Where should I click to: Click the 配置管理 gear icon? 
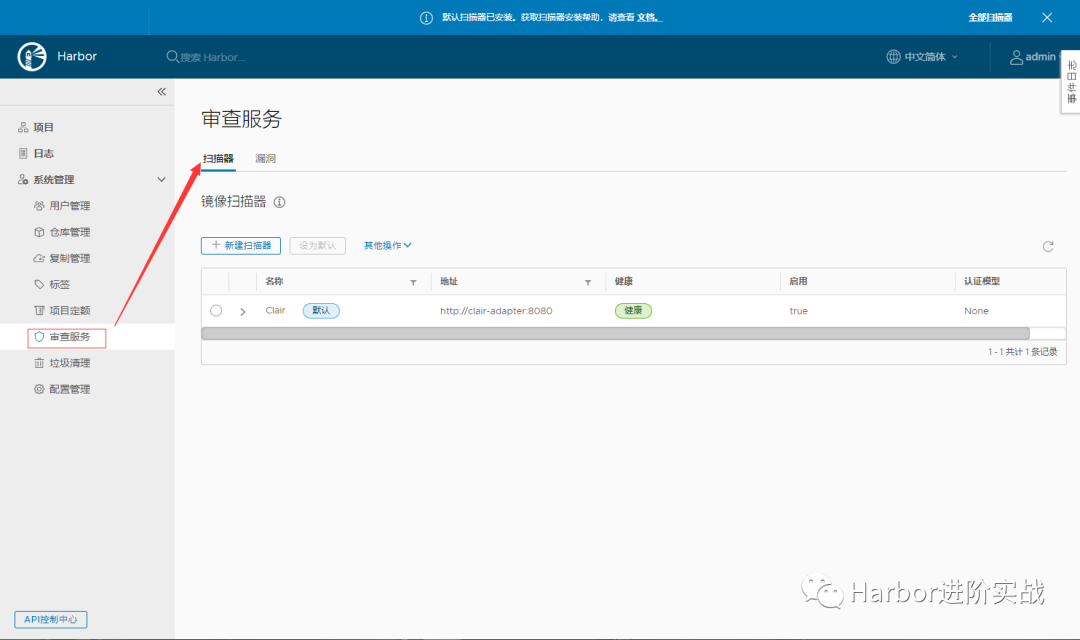(39, 389)
